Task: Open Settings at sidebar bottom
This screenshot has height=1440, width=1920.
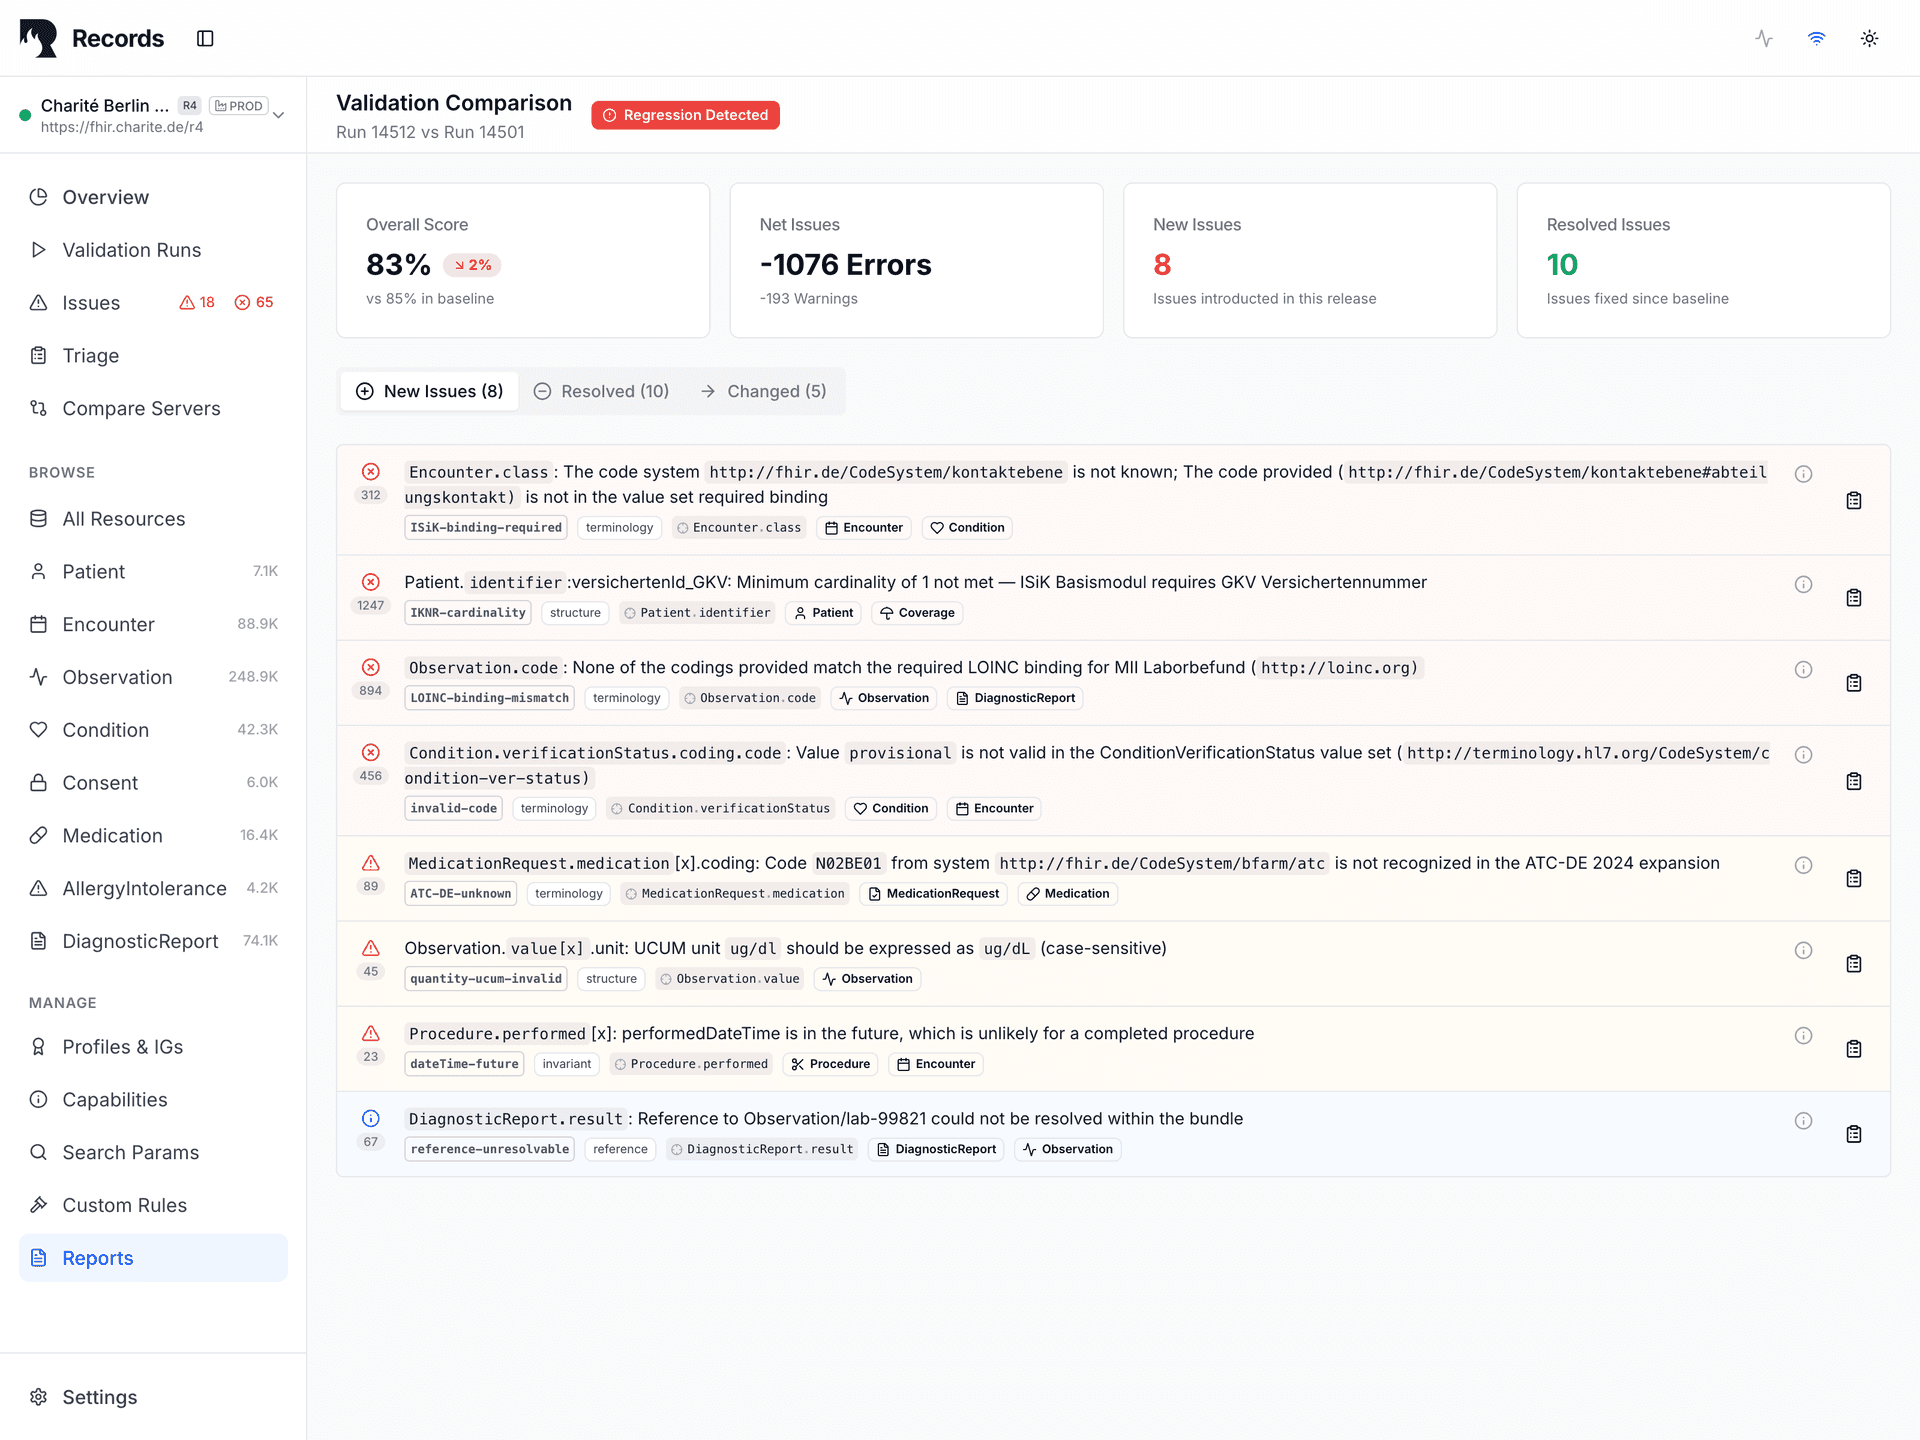Action: (99, 1397)
